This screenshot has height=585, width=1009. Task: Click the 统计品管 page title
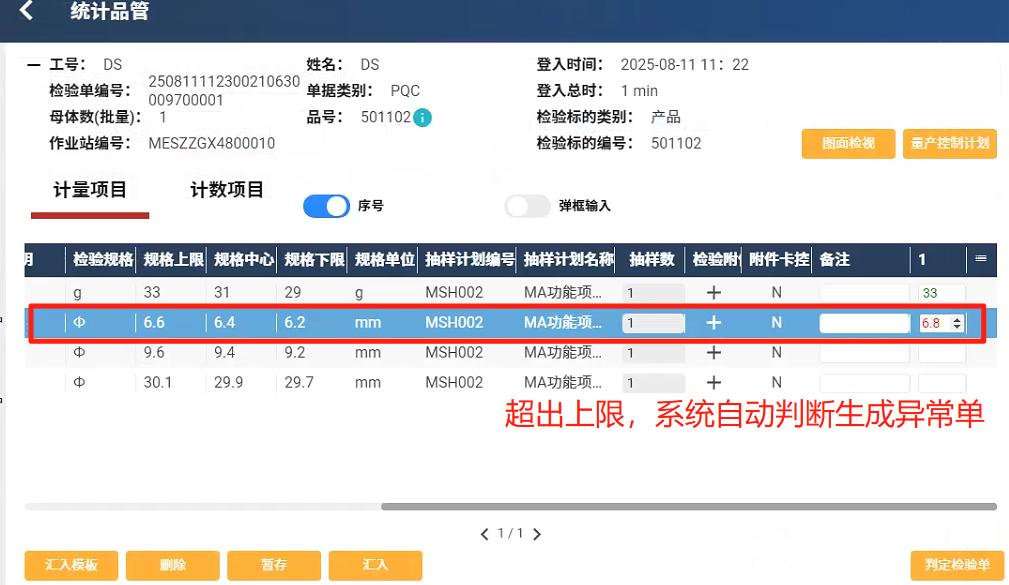tap(110, 11)
